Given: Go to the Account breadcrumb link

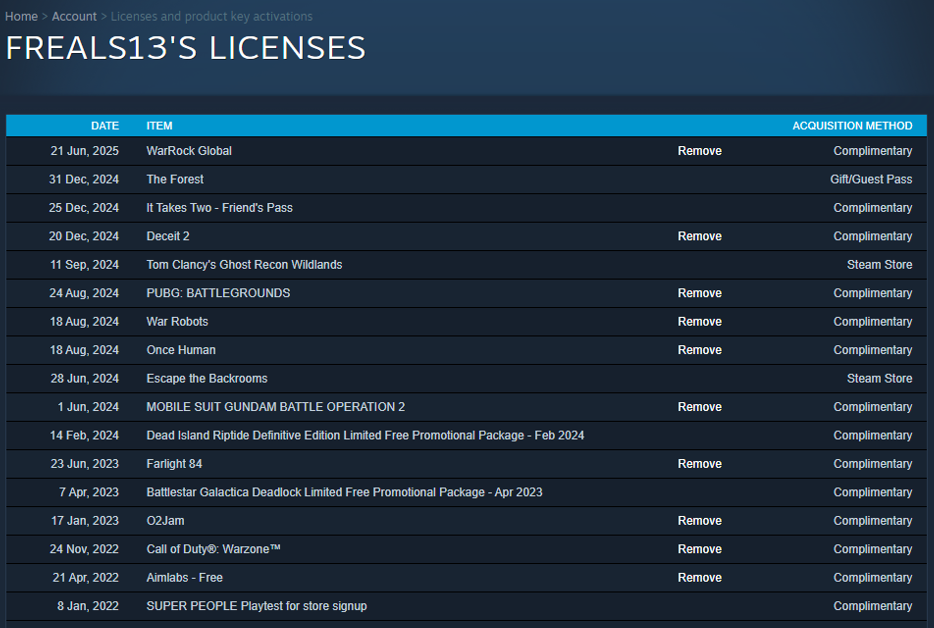Looking at the screenshot, I should [74, 17].
